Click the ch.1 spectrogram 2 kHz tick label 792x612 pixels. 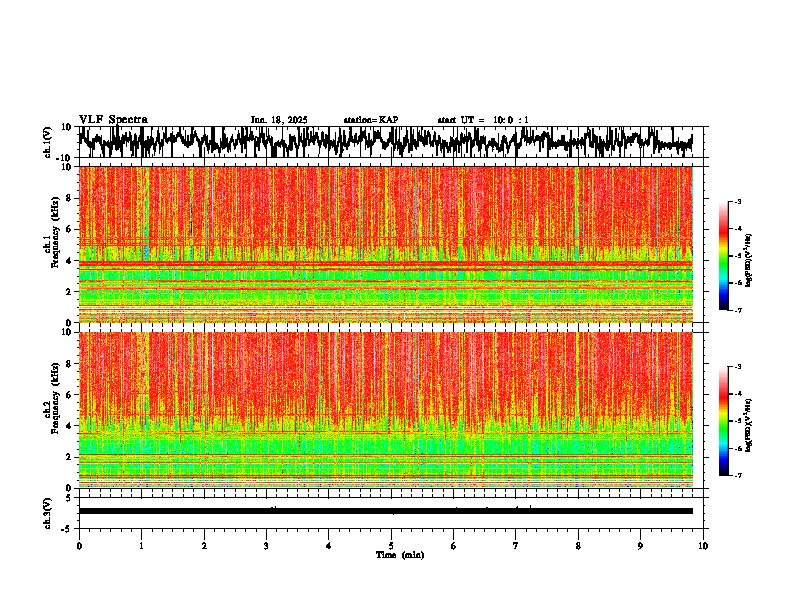[69, 292]
